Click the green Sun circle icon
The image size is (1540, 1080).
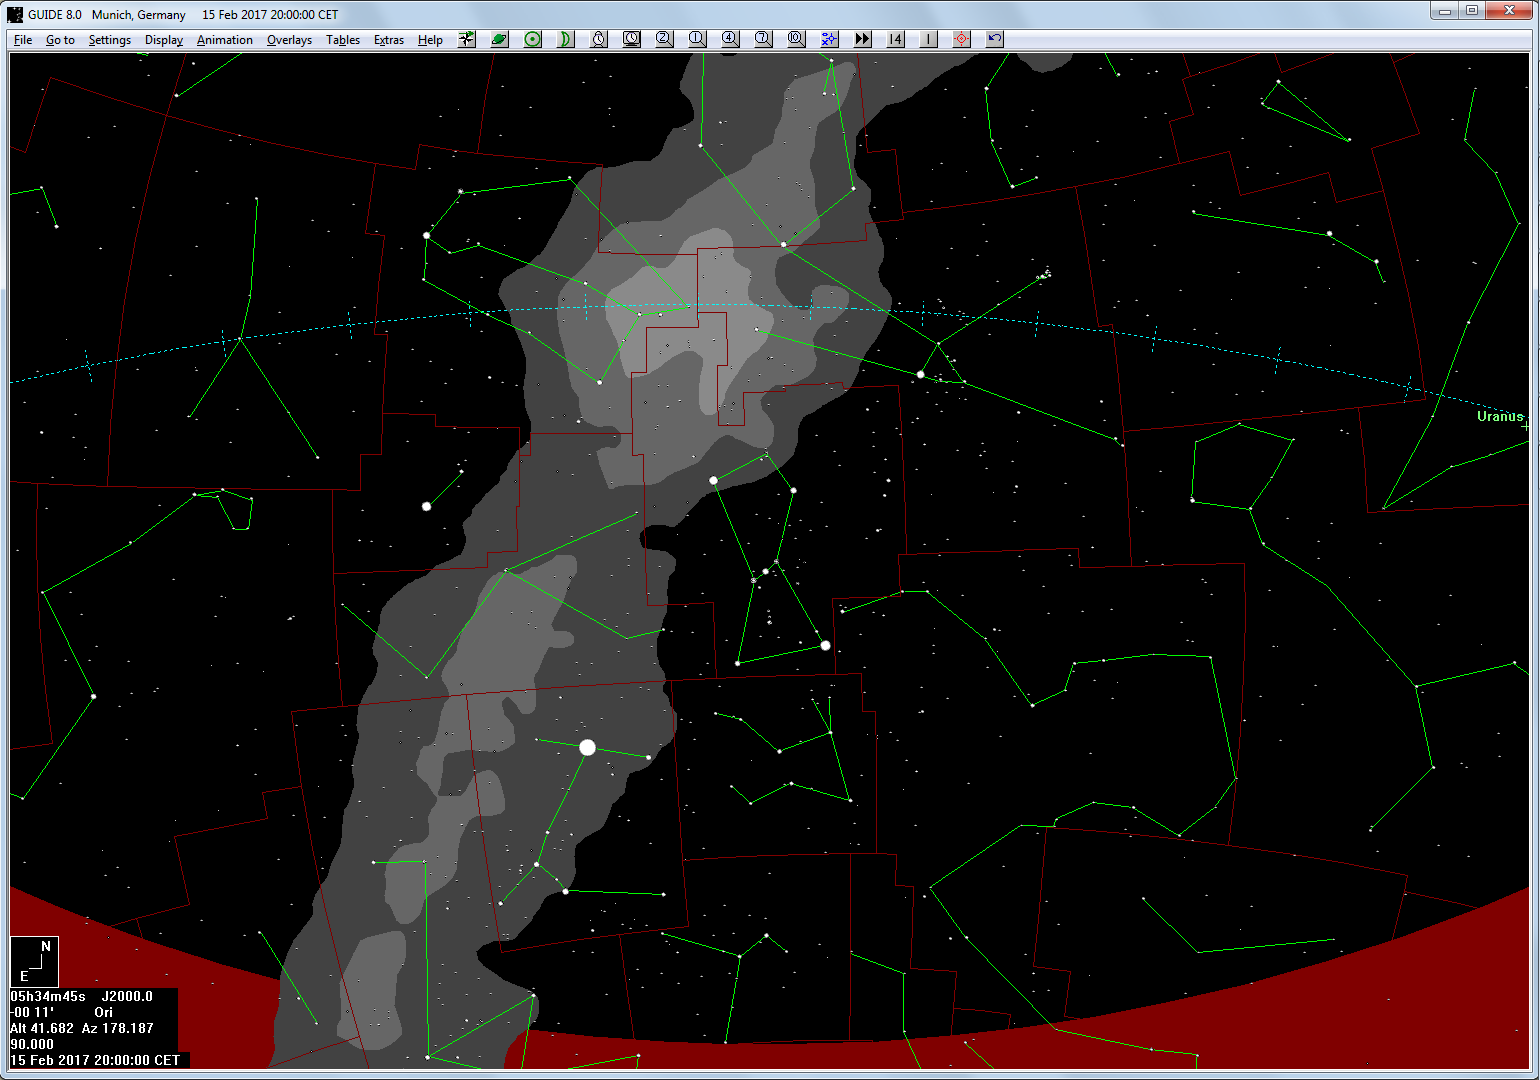click(533, 39)
